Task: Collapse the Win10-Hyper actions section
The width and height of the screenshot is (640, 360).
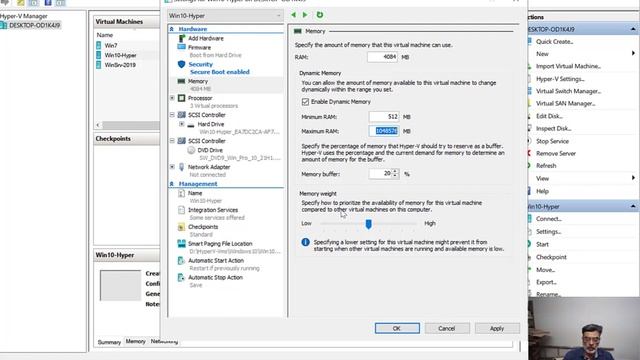Action: pyautogui.click(x=633, y=207)
